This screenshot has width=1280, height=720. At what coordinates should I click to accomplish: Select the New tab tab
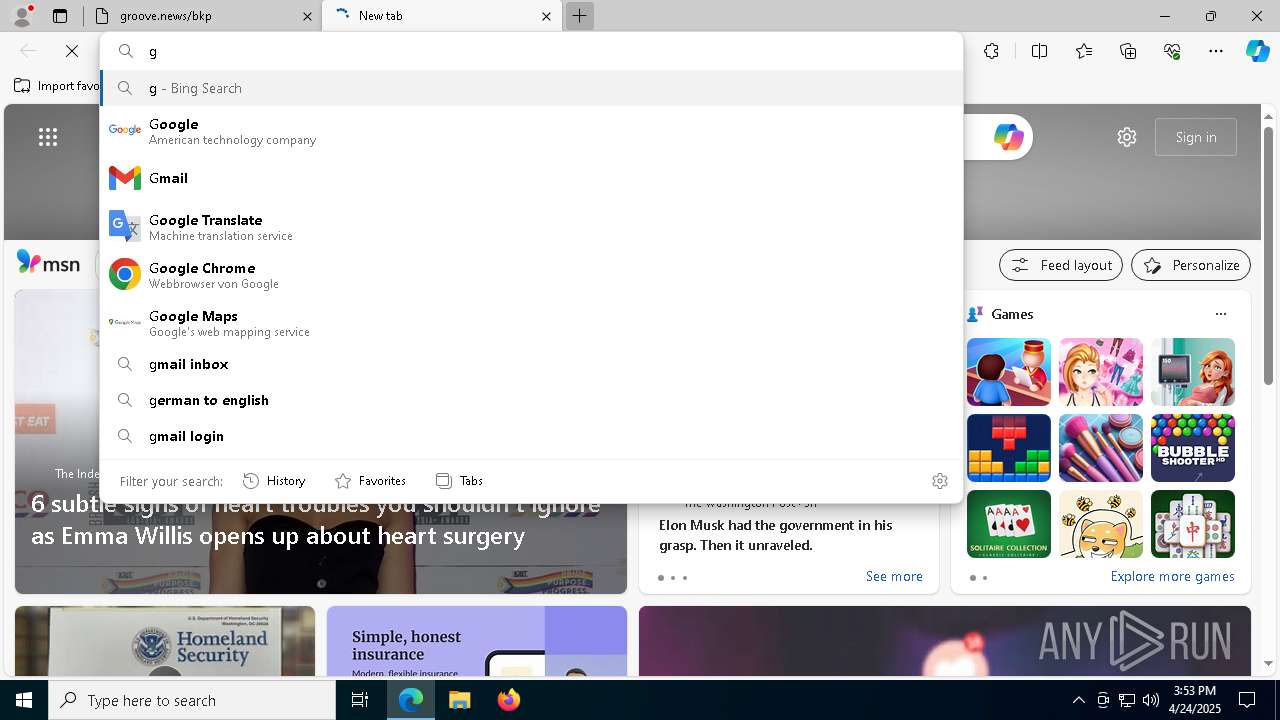(x=440, y=16)
